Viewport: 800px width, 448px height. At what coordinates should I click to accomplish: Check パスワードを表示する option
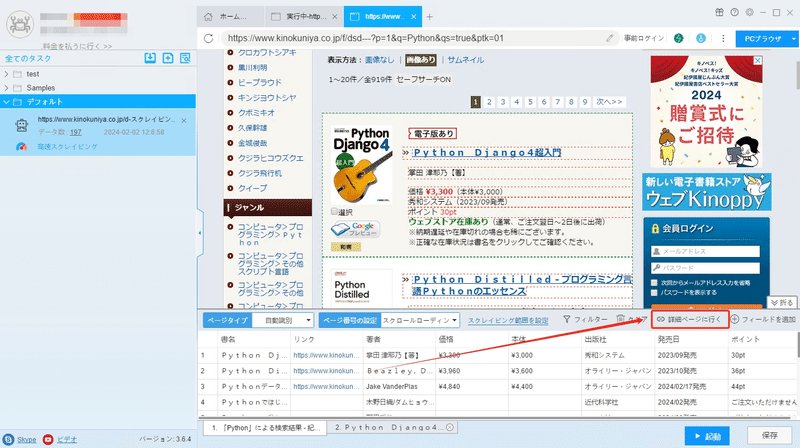654,293
